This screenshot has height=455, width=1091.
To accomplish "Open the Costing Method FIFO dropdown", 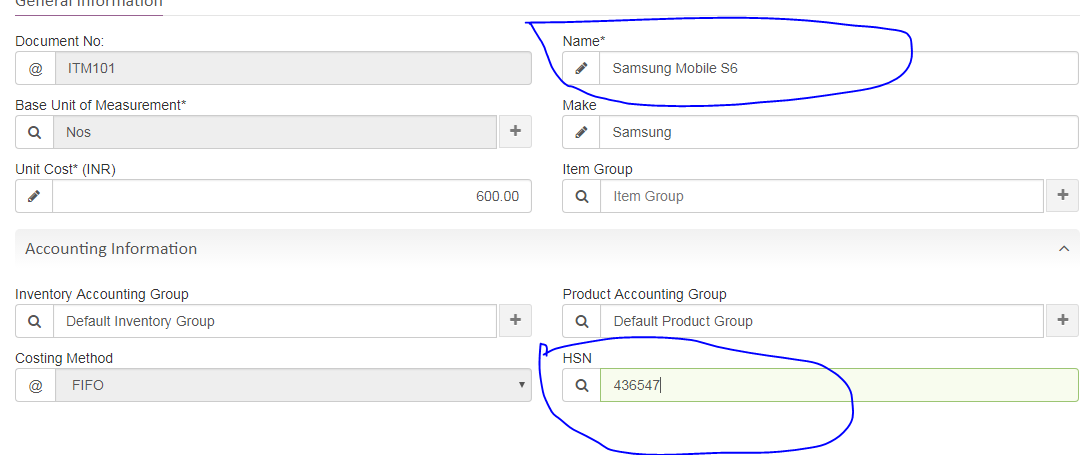I will click(x=294, y=385).
